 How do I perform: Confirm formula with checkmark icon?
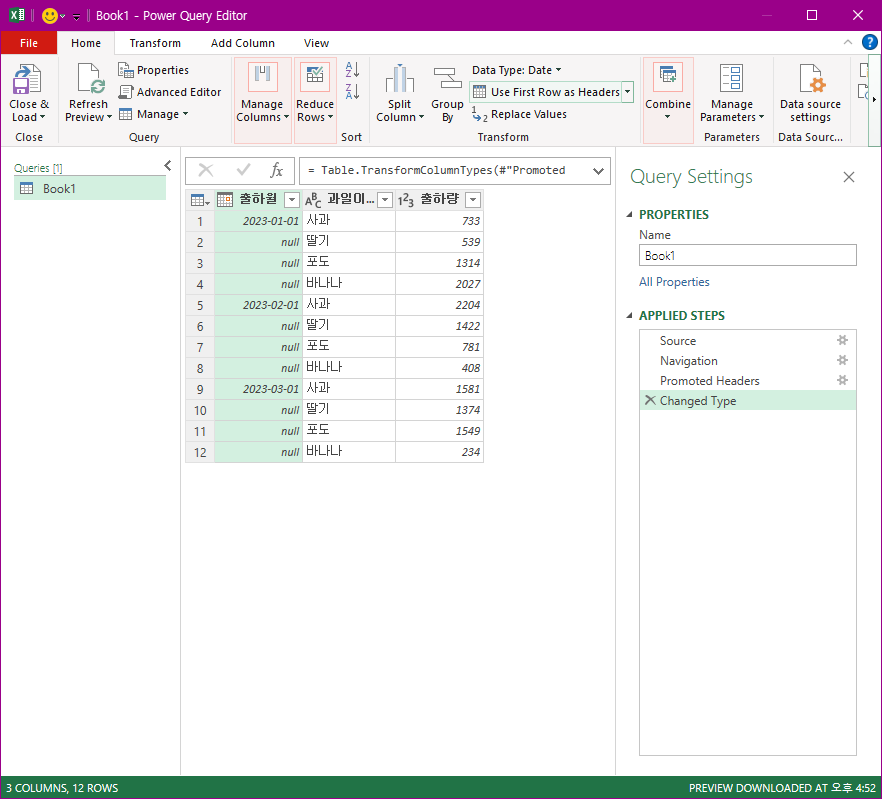click(x=244, y=170)
